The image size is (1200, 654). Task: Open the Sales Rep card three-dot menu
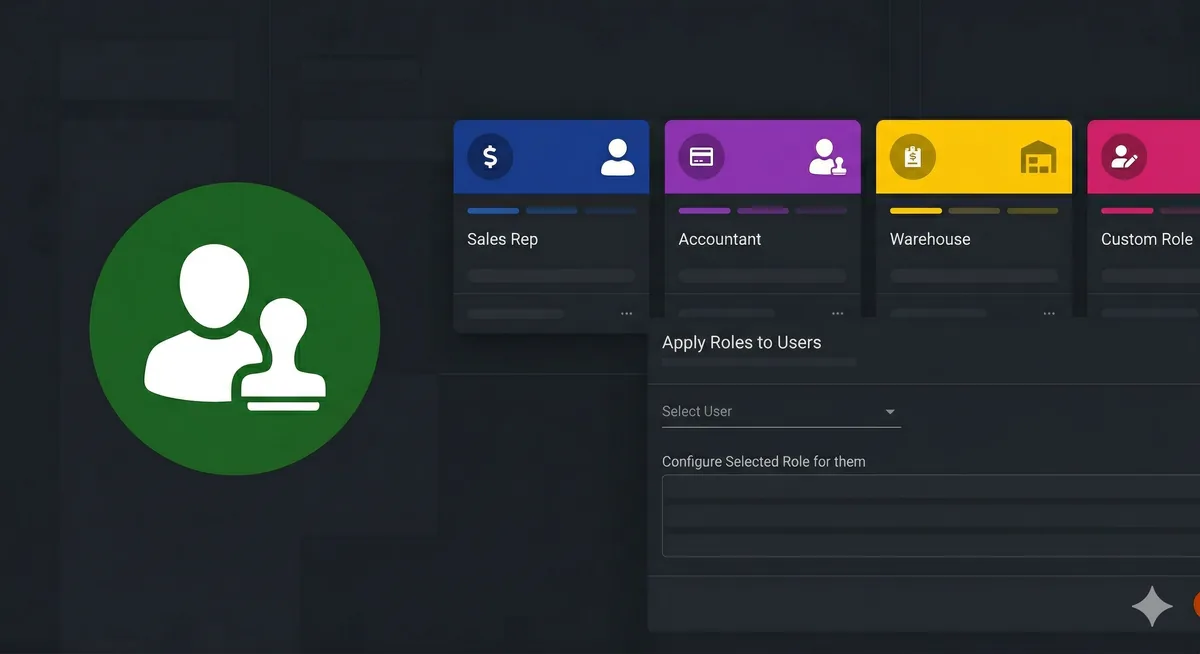pos(626,313)
